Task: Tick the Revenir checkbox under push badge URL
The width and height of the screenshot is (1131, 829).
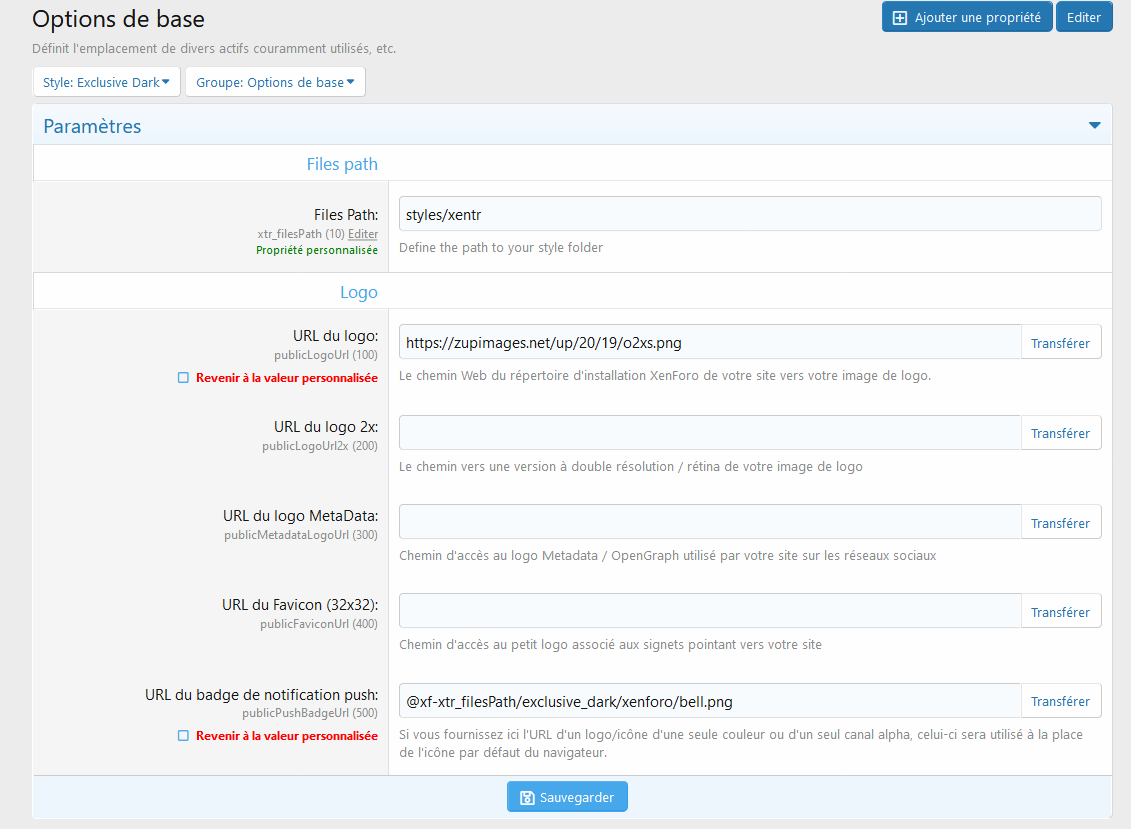Action: pyautogui.click(x=183, y=736)
